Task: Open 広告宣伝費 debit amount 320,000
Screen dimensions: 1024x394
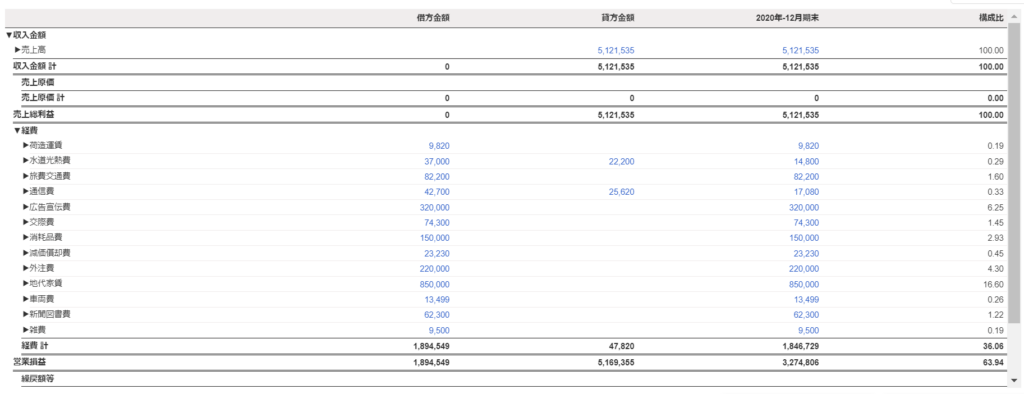Action: tap(434, 207)
